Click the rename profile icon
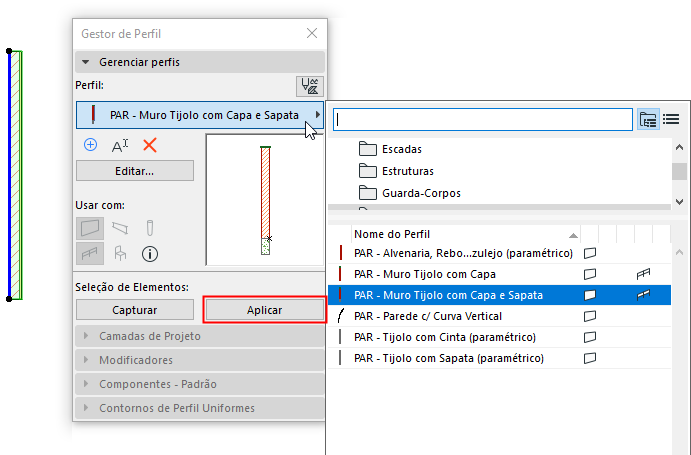 tap(120, 145)
